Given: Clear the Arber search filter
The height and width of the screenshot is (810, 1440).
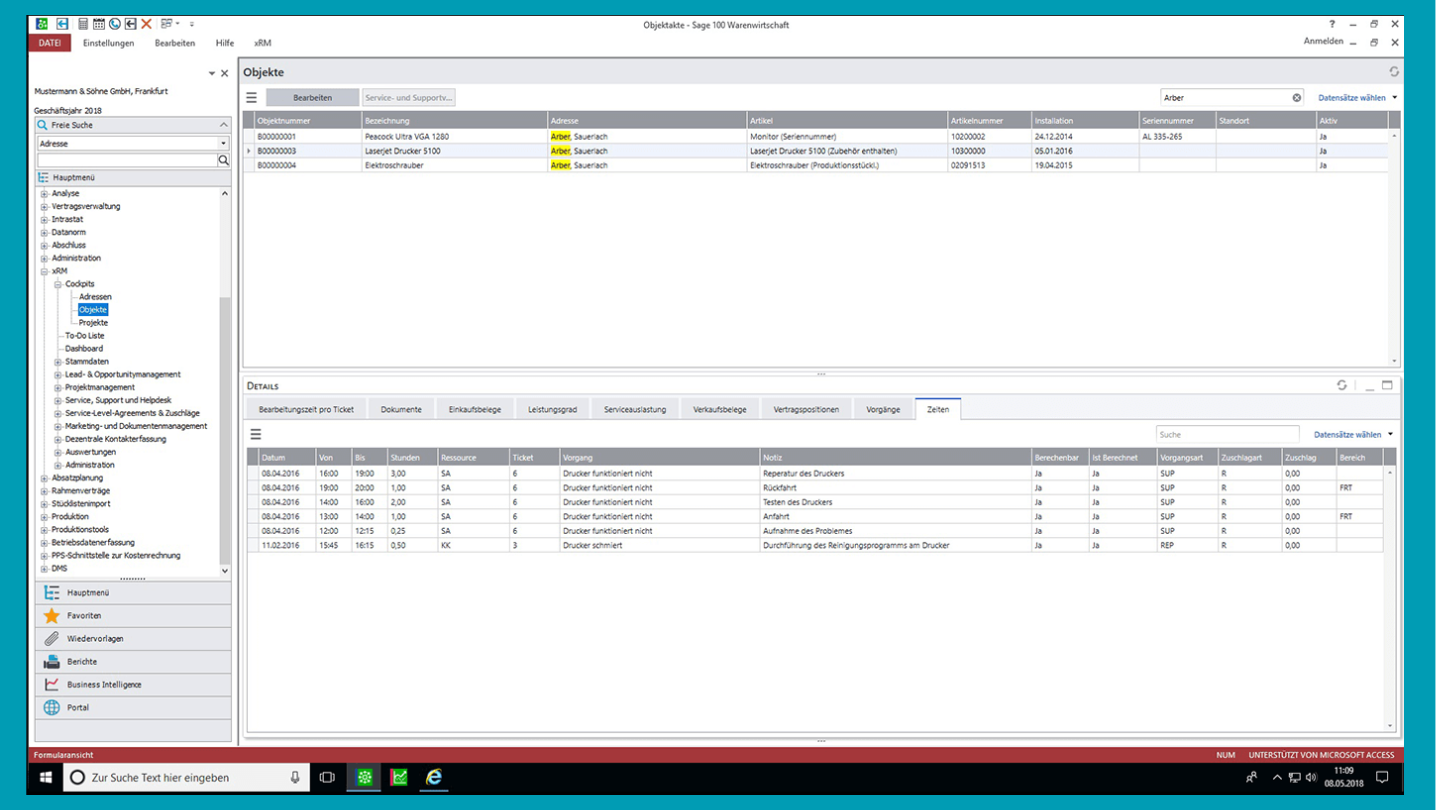Looking at the screenshot, I should coord(1297,97).
